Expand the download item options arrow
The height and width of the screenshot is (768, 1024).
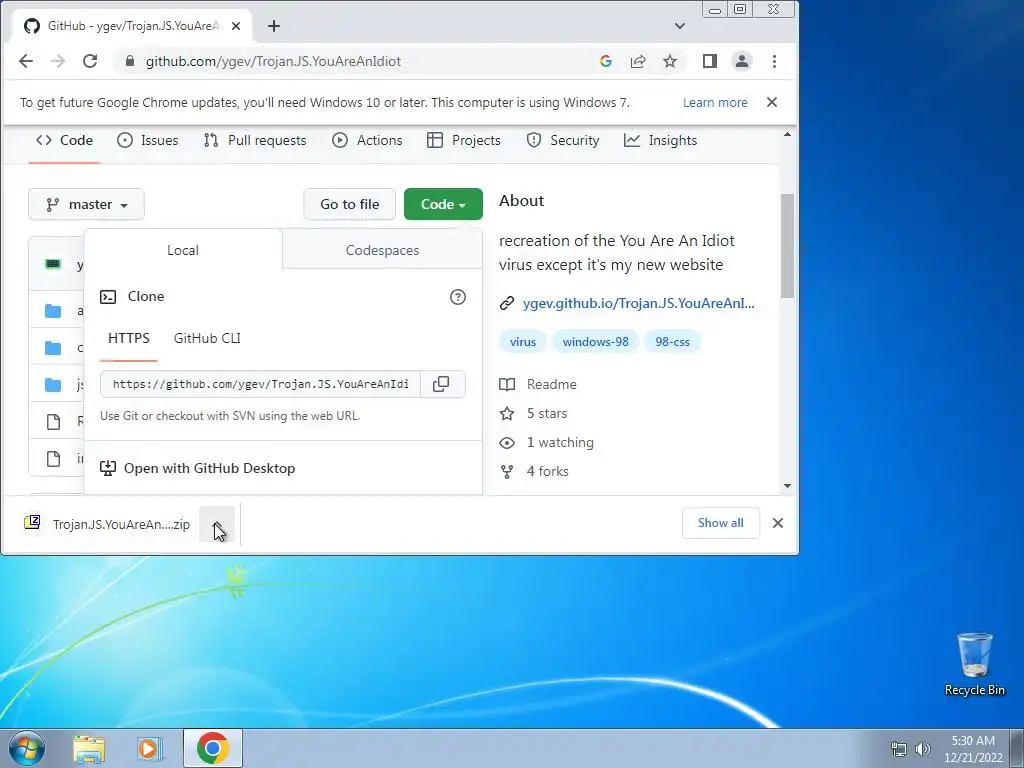217,524
